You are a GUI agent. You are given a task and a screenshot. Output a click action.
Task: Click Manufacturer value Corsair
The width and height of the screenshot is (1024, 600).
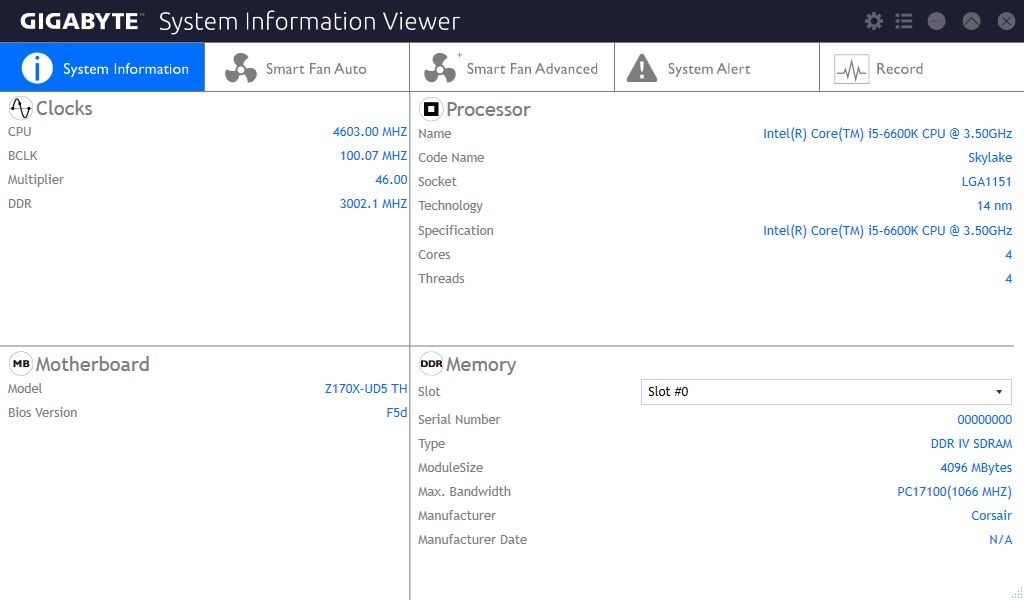point(991,516)
